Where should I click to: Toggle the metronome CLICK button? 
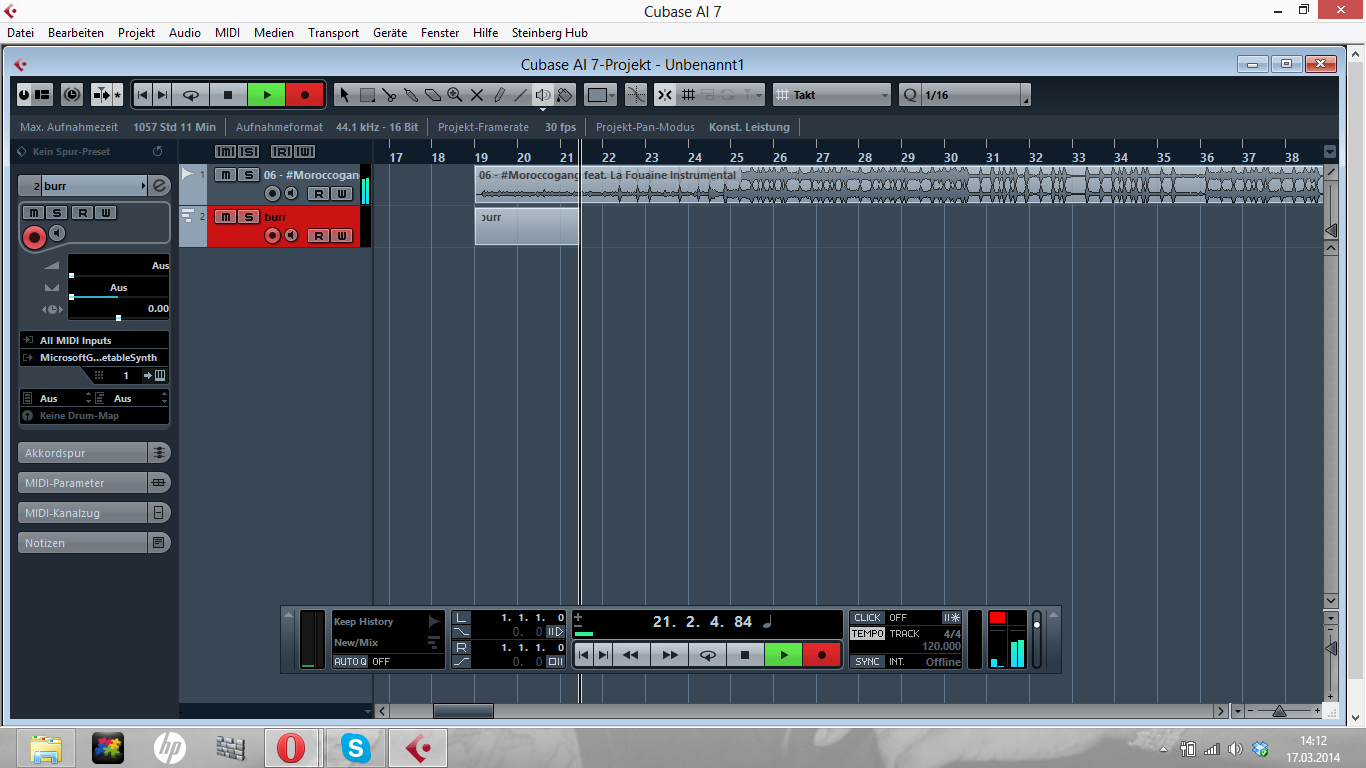867,618
